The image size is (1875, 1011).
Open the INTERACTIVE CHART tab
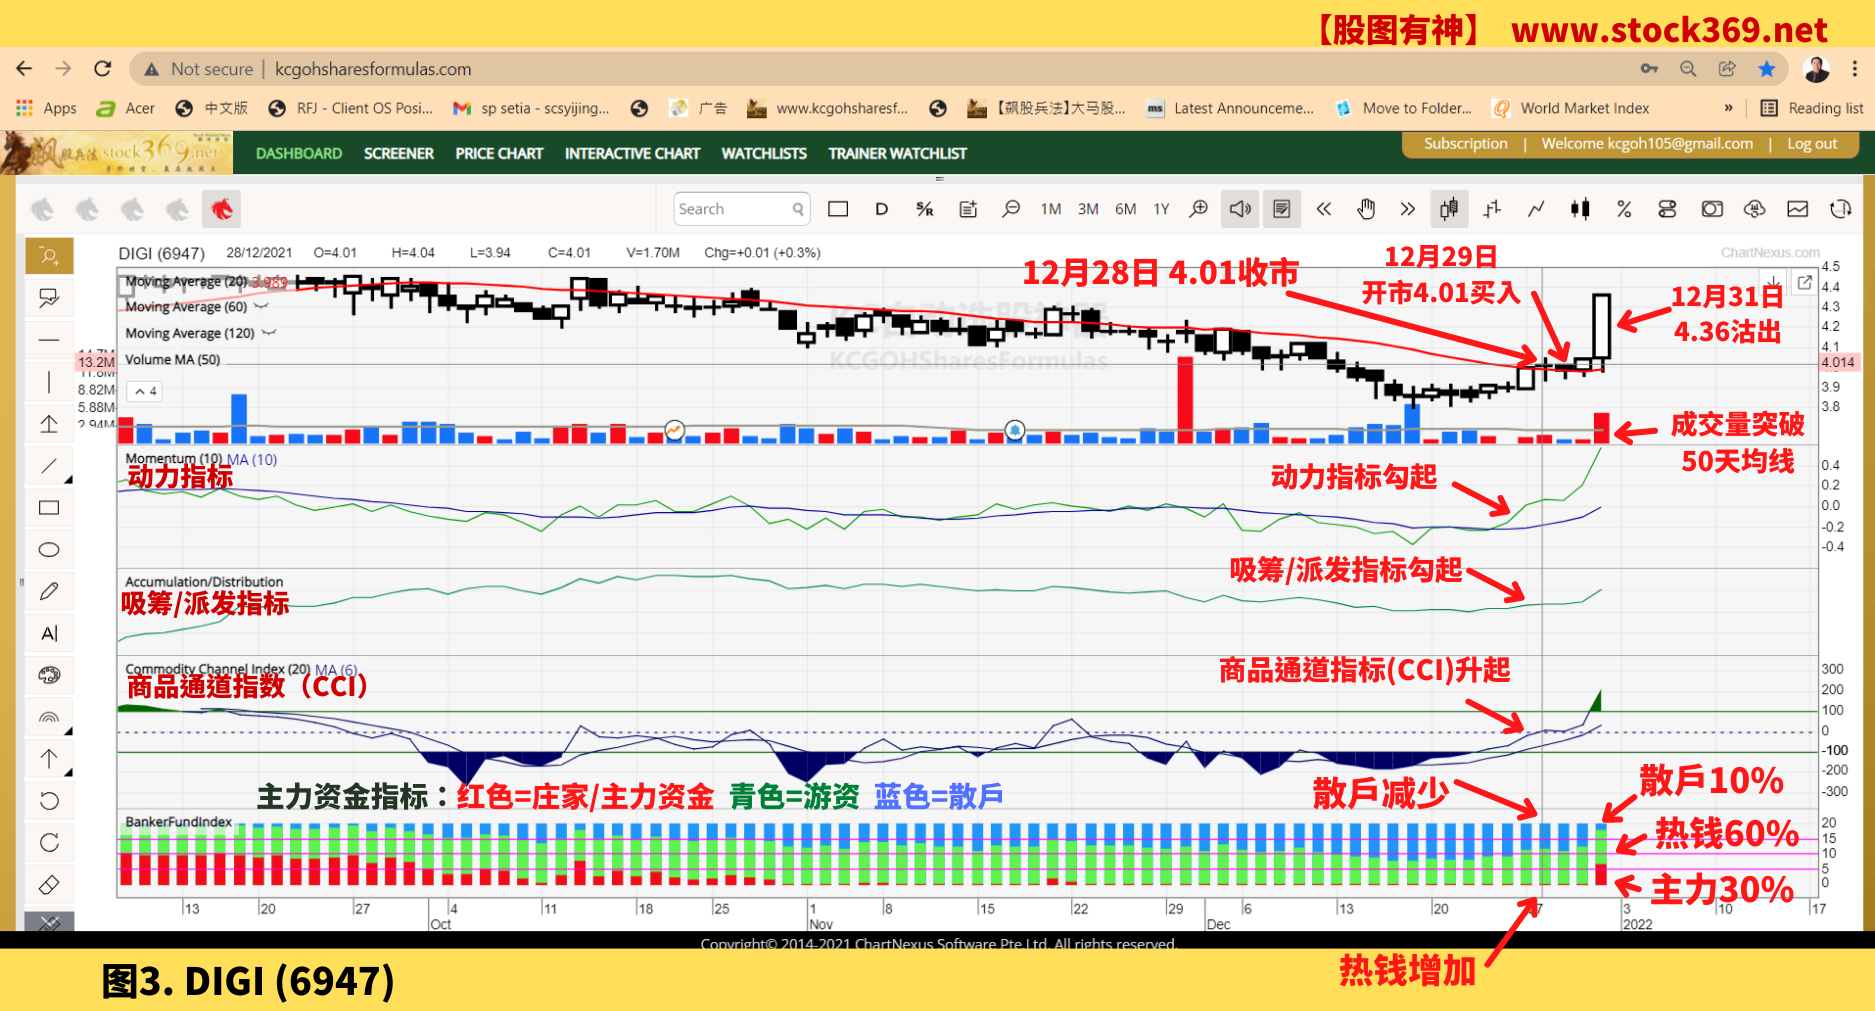coord(632,153)
